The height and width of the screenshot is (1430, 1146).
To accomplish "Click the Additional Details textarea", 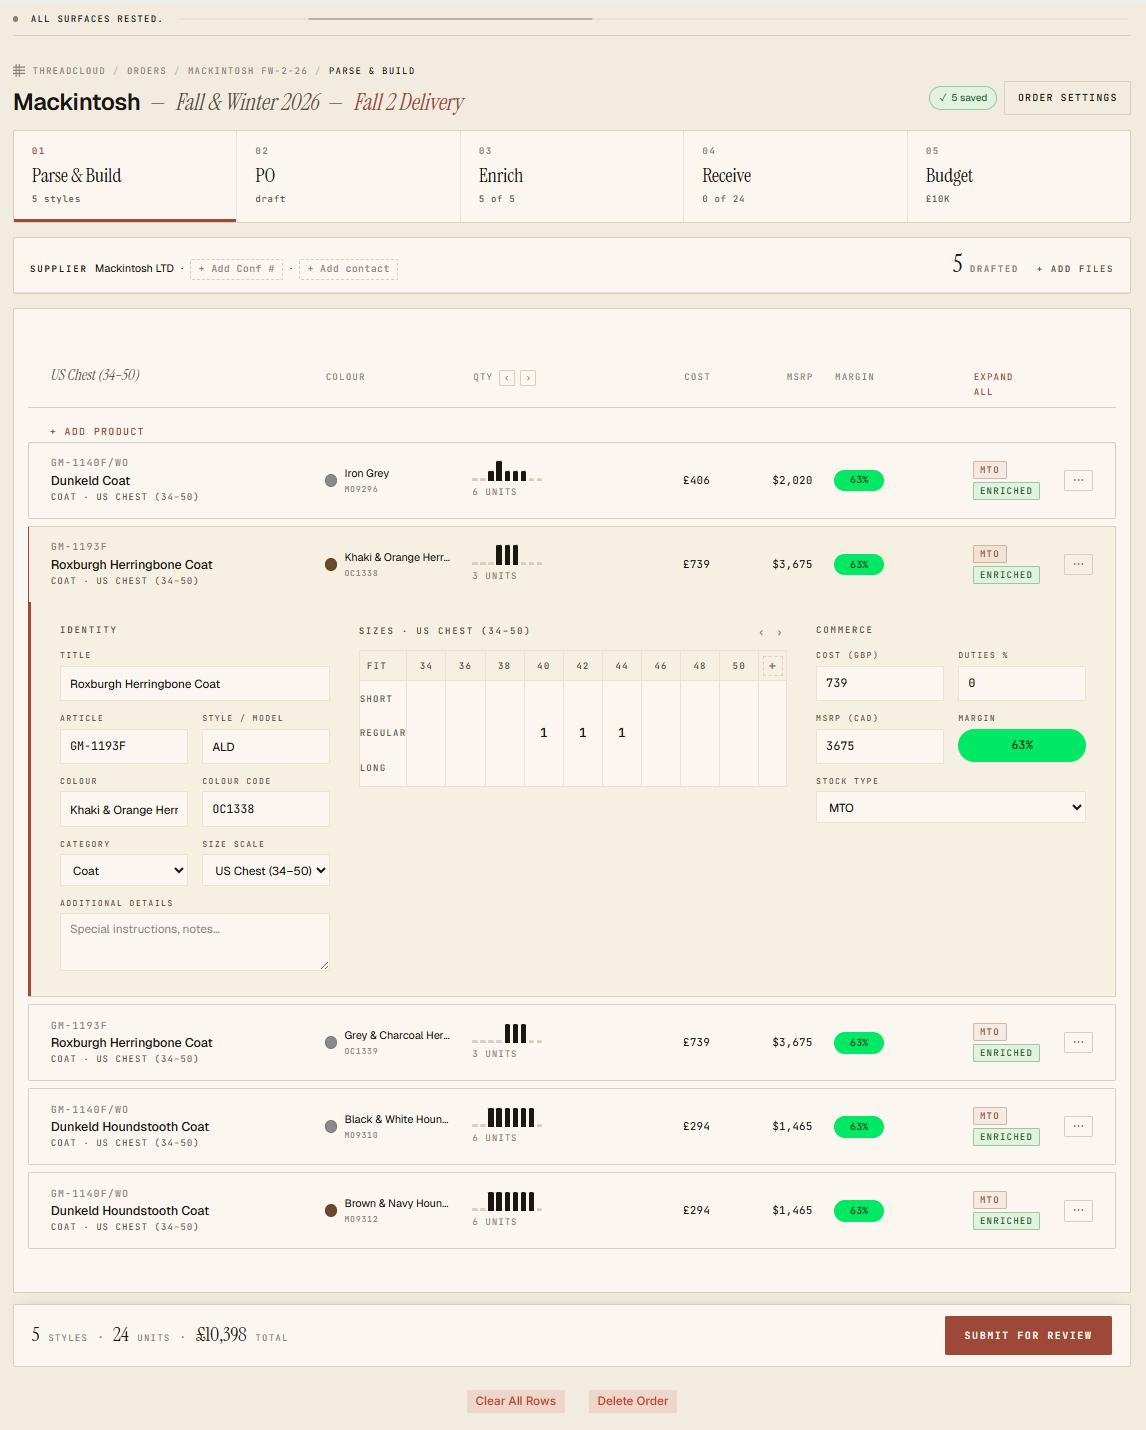I will 195,942.
